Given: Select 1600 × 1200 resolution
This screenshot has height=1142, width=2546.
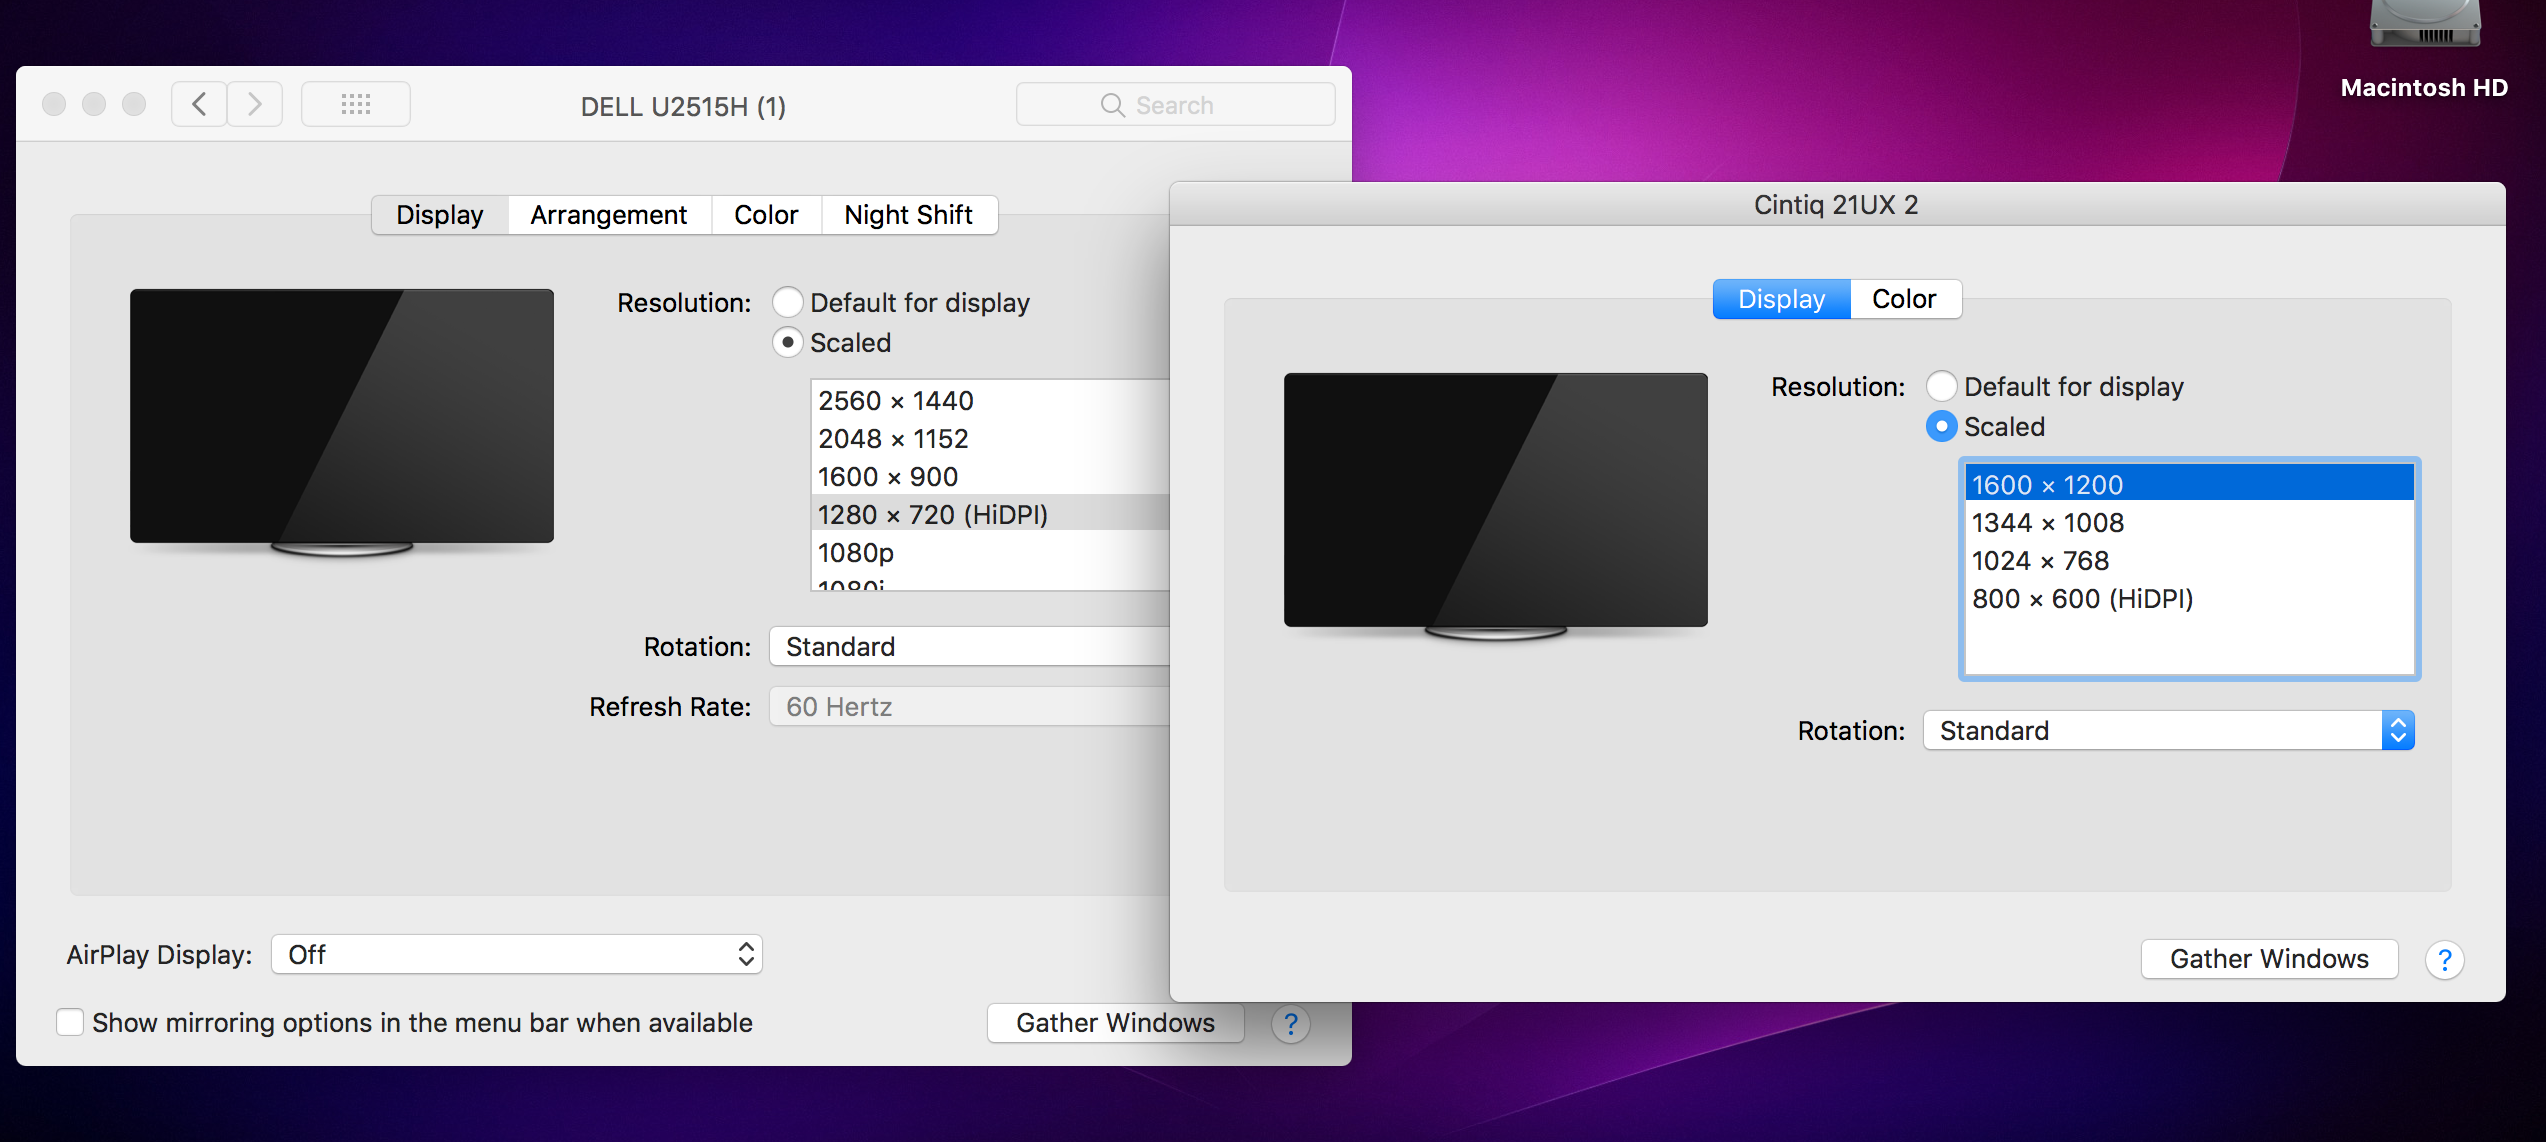Looking at the screenshot, I should 2189,484.
